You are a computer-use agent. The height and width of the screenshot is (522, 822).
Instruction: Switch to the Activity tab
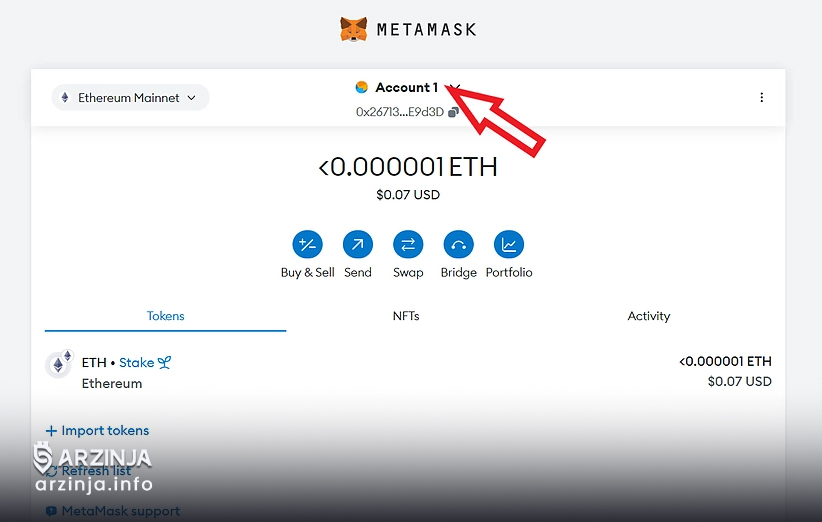point(648,316)
